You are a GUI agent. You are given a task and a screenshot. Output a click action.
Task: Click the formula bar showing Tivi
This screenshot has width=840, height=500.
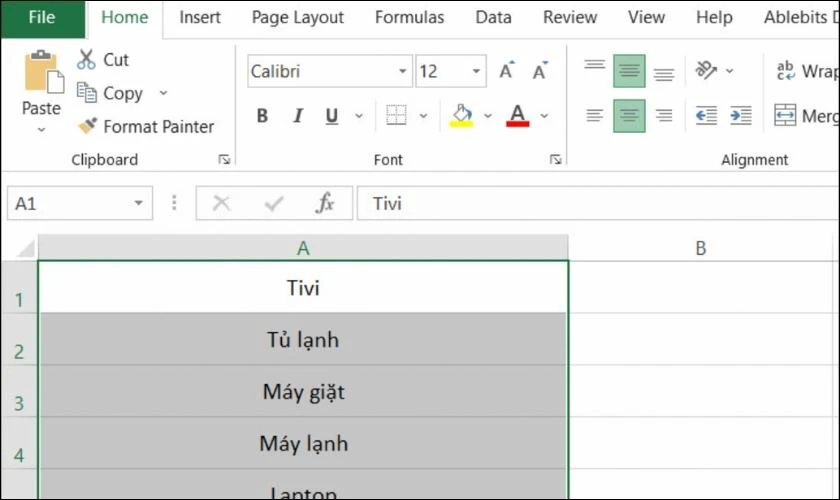[598, 203]
